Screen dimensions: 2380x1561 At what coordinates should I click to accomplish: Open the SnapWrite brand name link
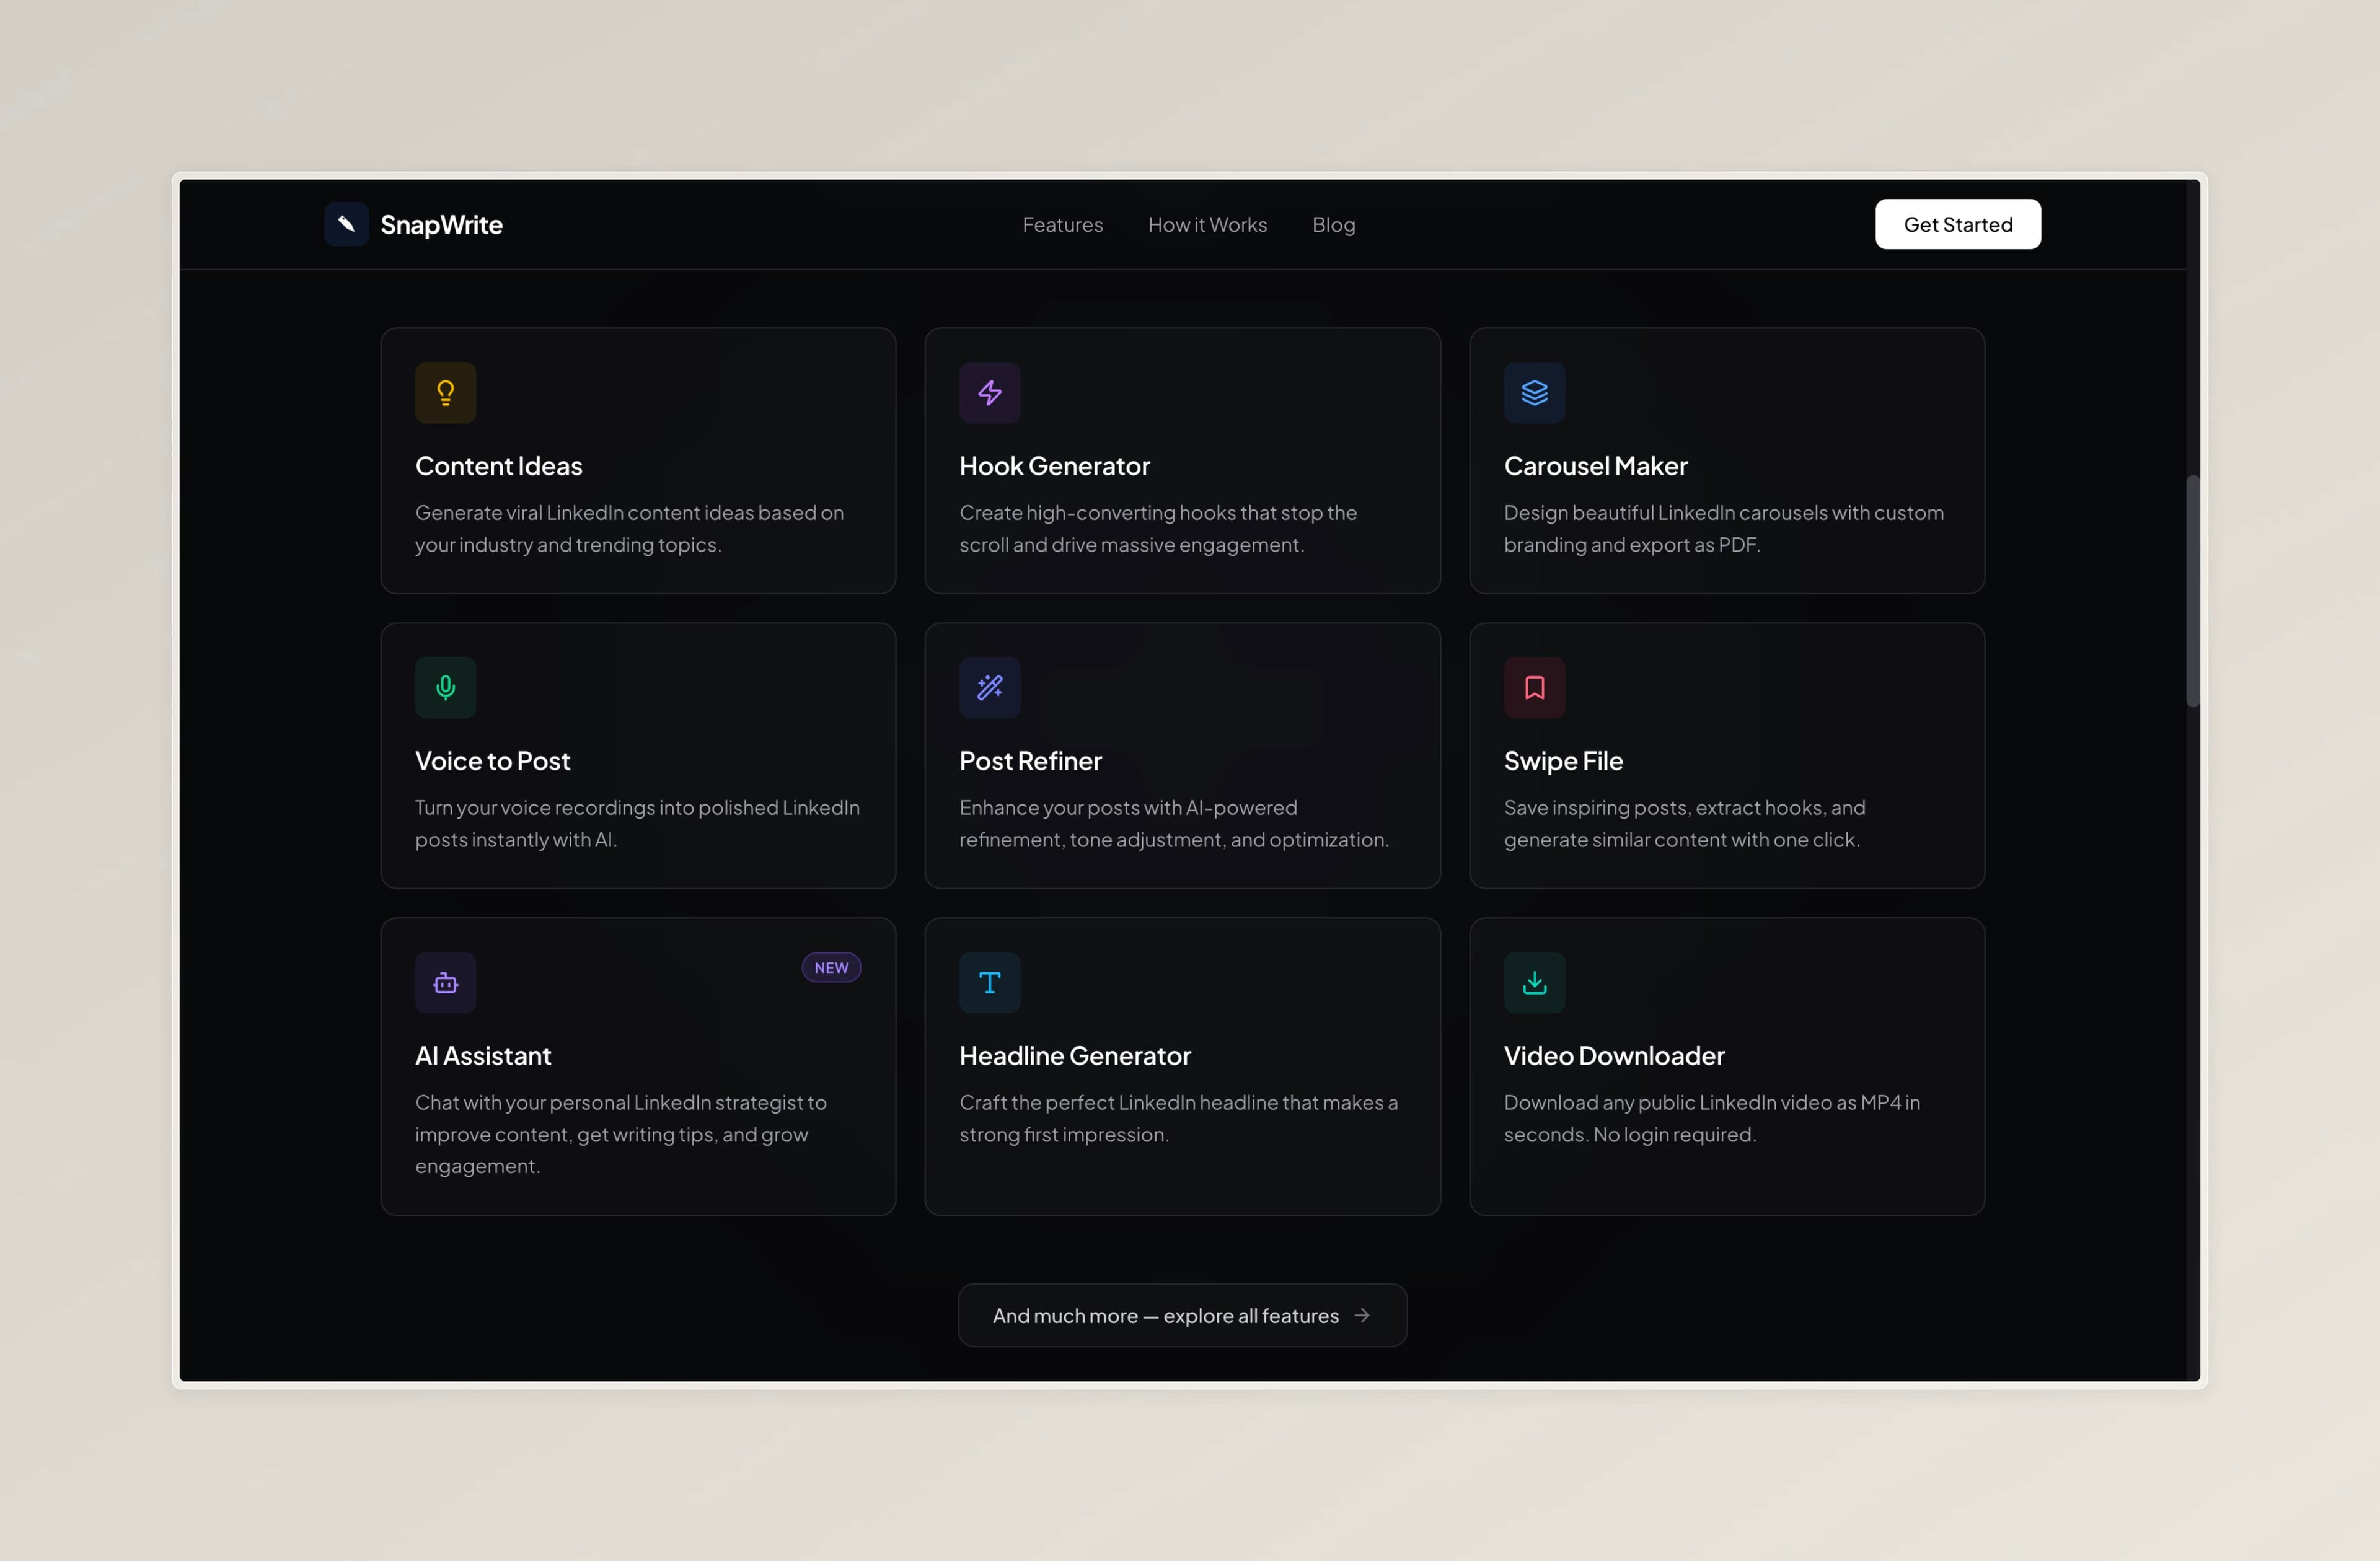coord(441,225)
